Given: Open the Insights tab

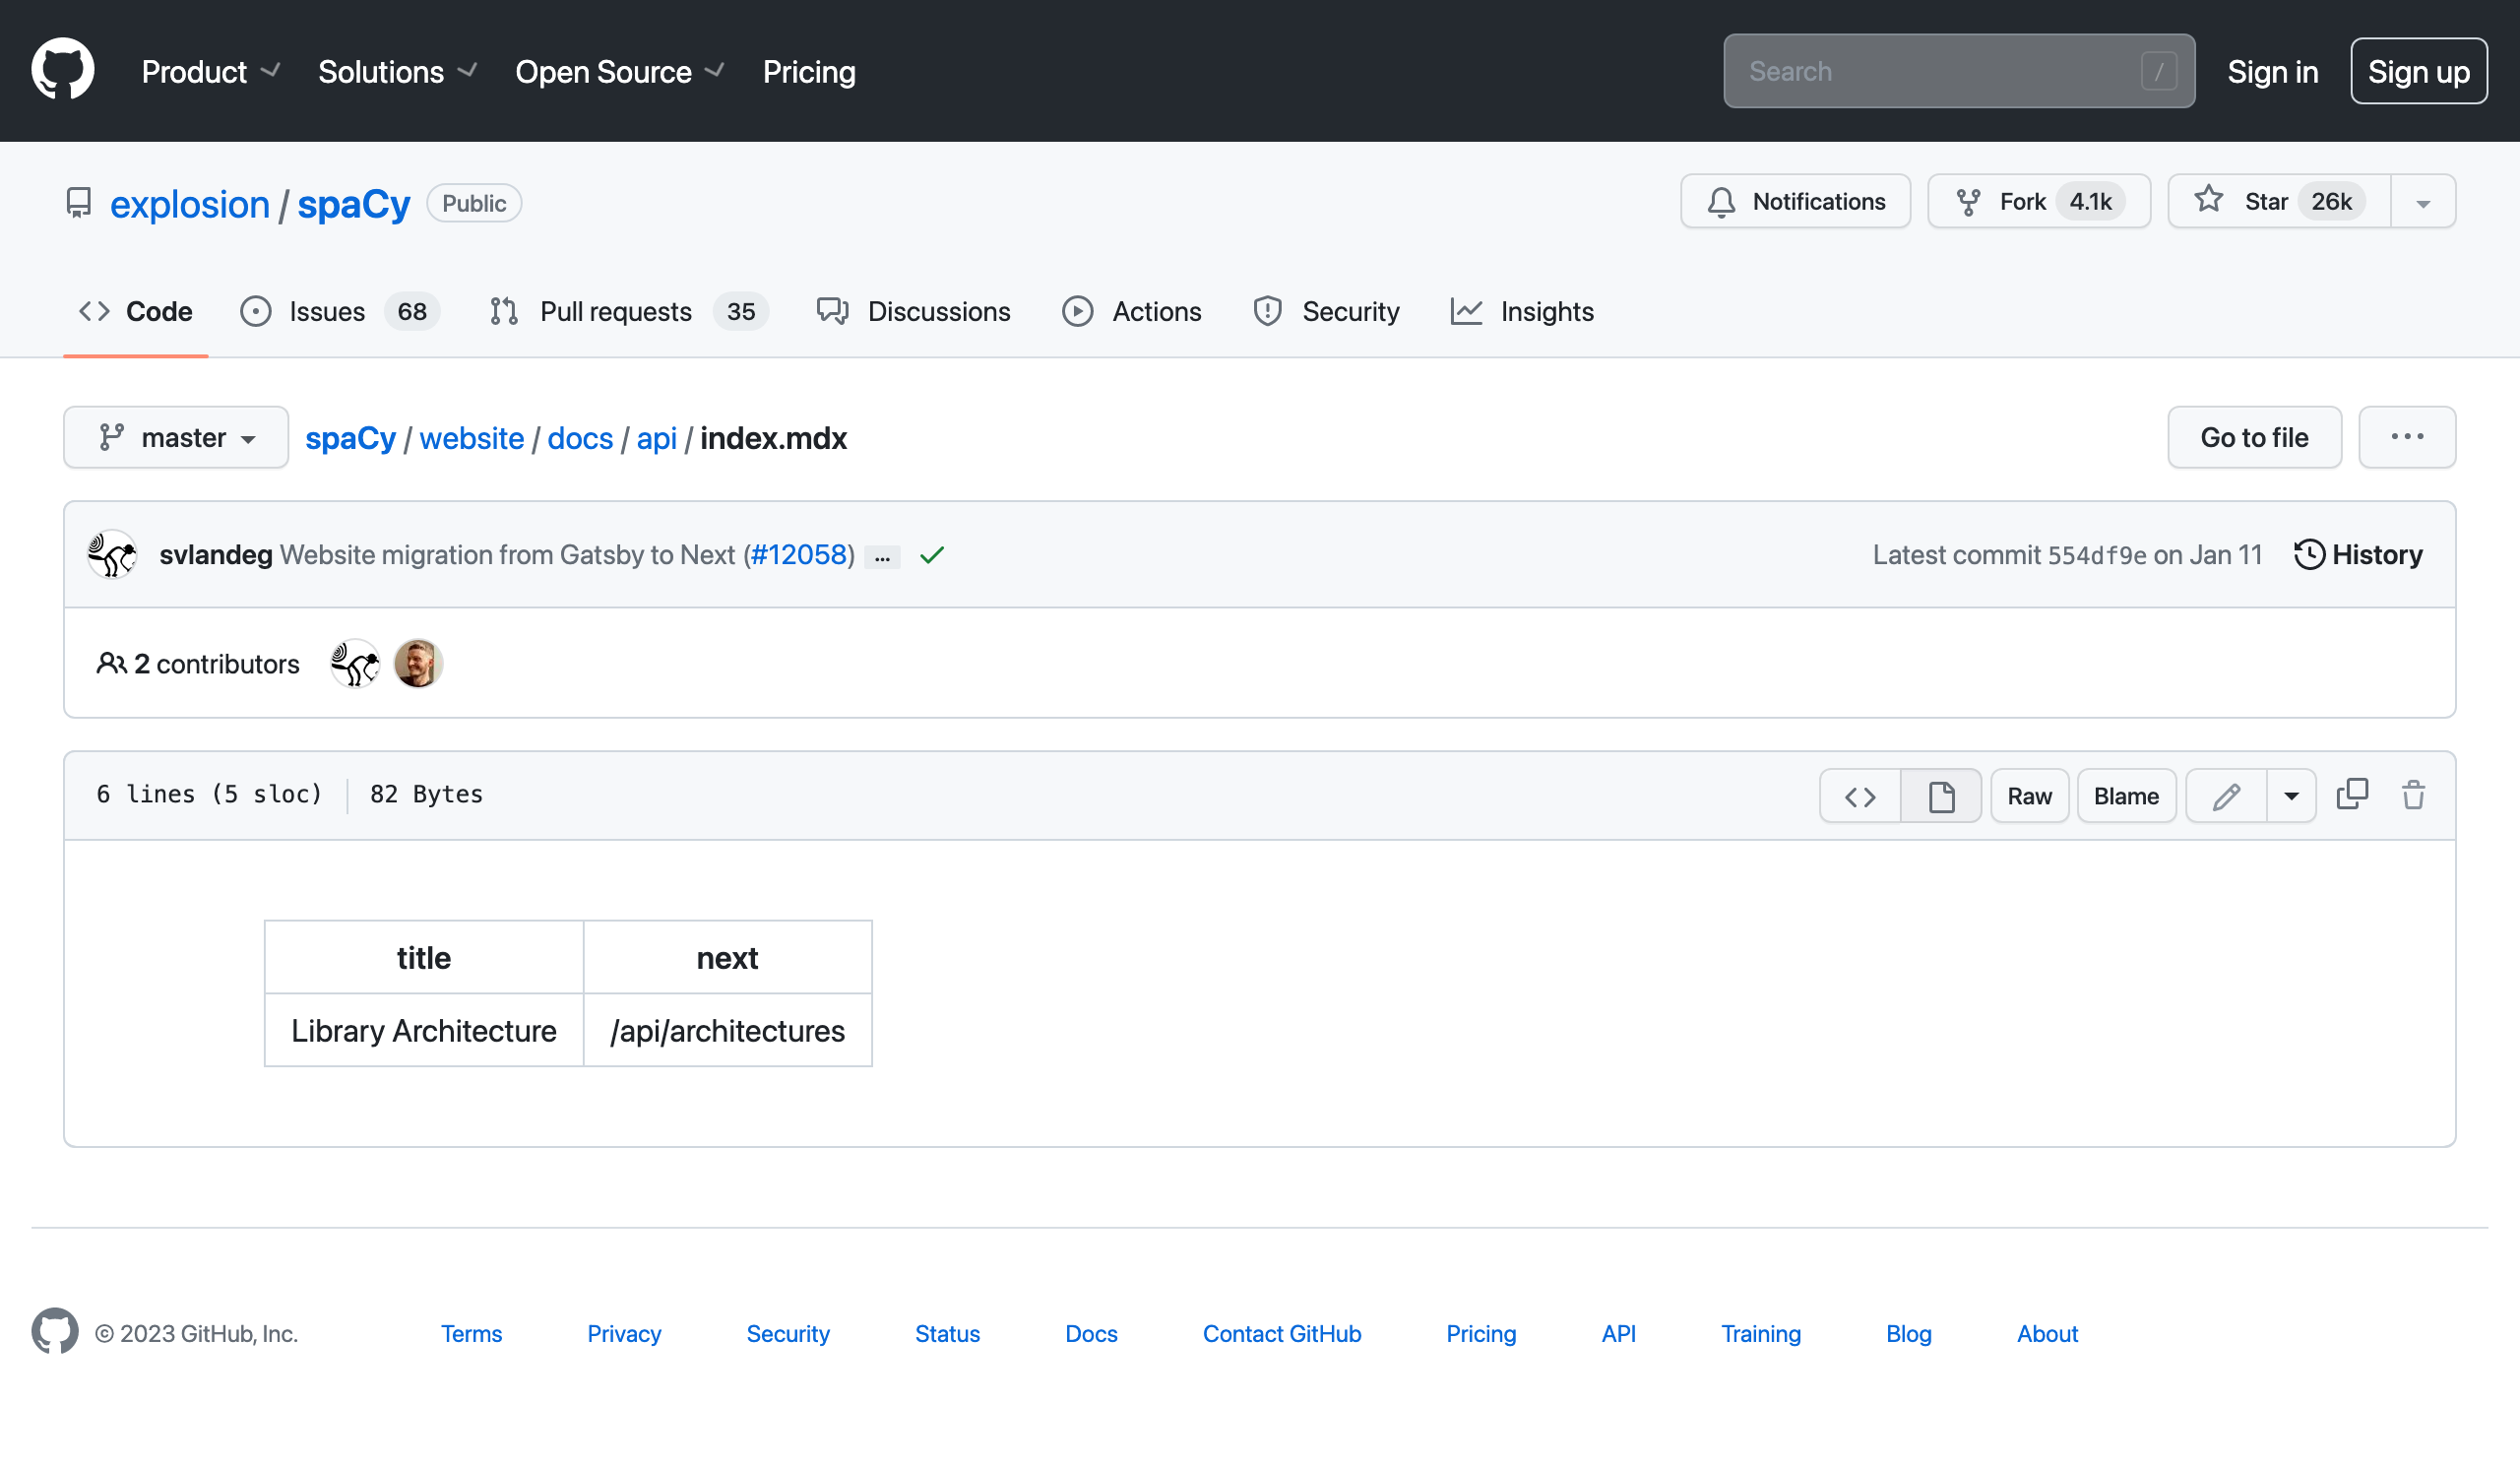Looking at the screenshot, I should tap(1522, 311).
